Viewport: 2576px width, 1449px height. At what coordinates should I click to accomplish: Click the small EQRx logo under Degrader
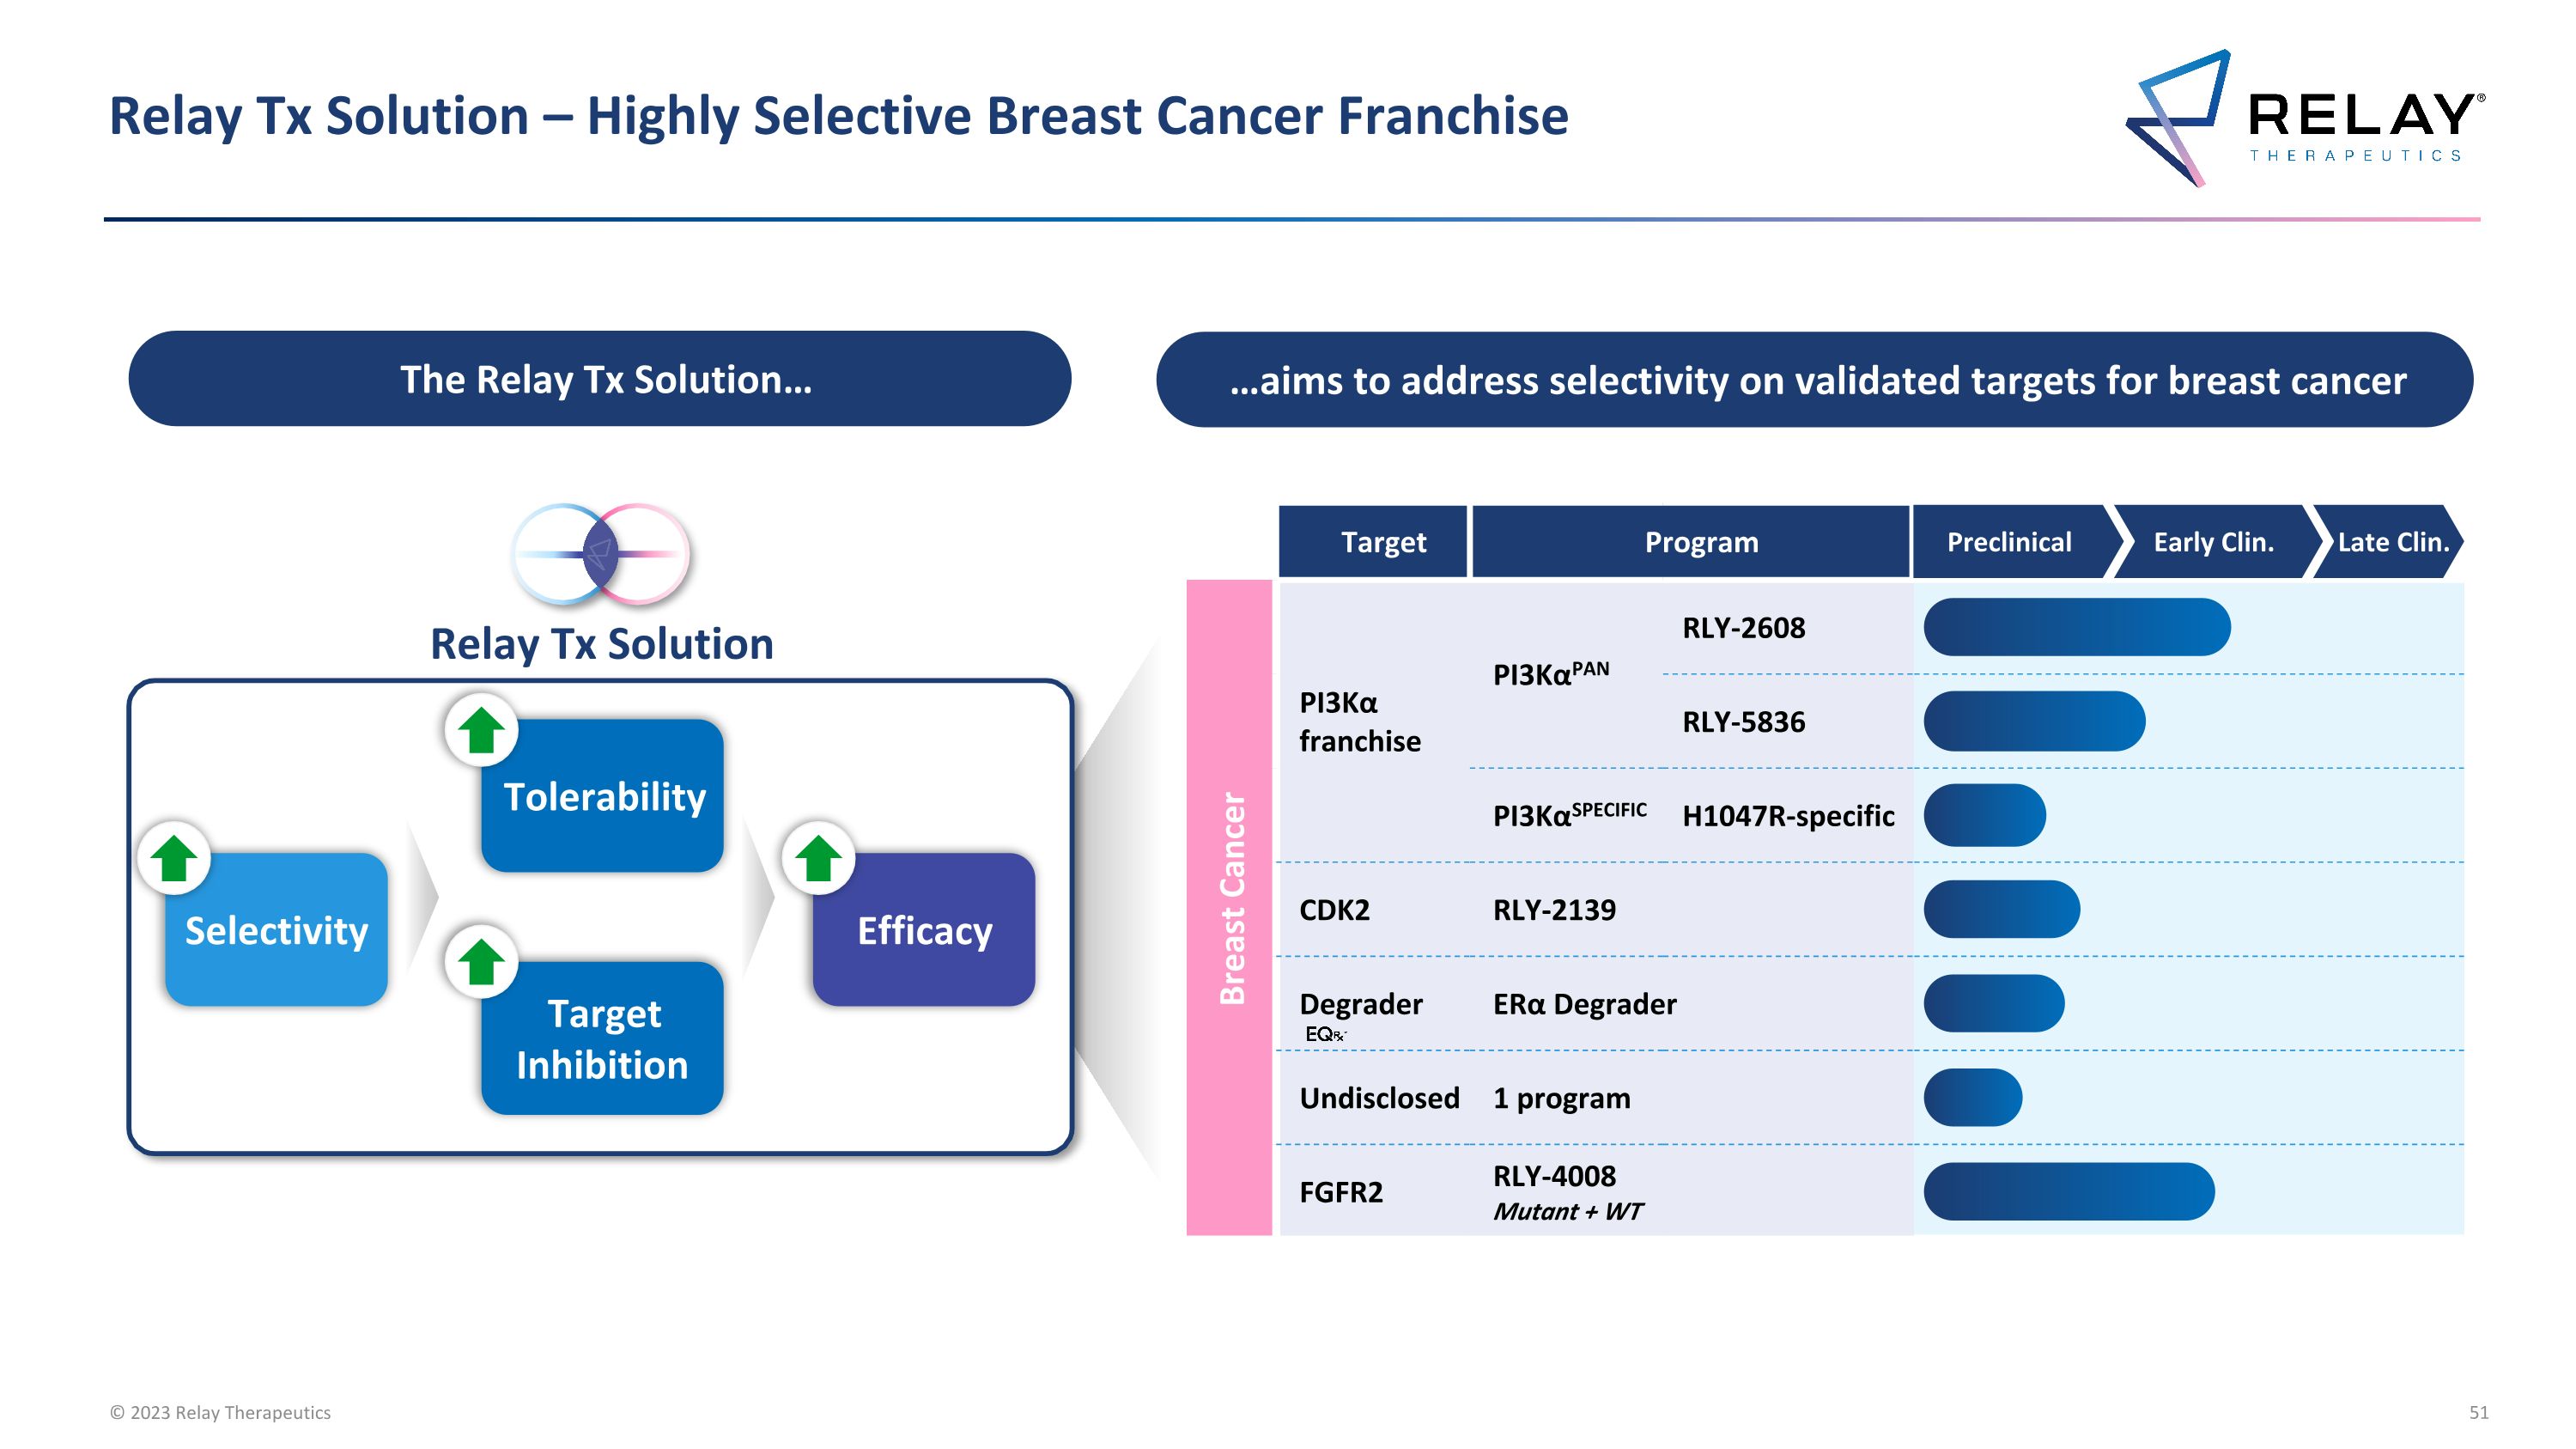[1325, 1035]
